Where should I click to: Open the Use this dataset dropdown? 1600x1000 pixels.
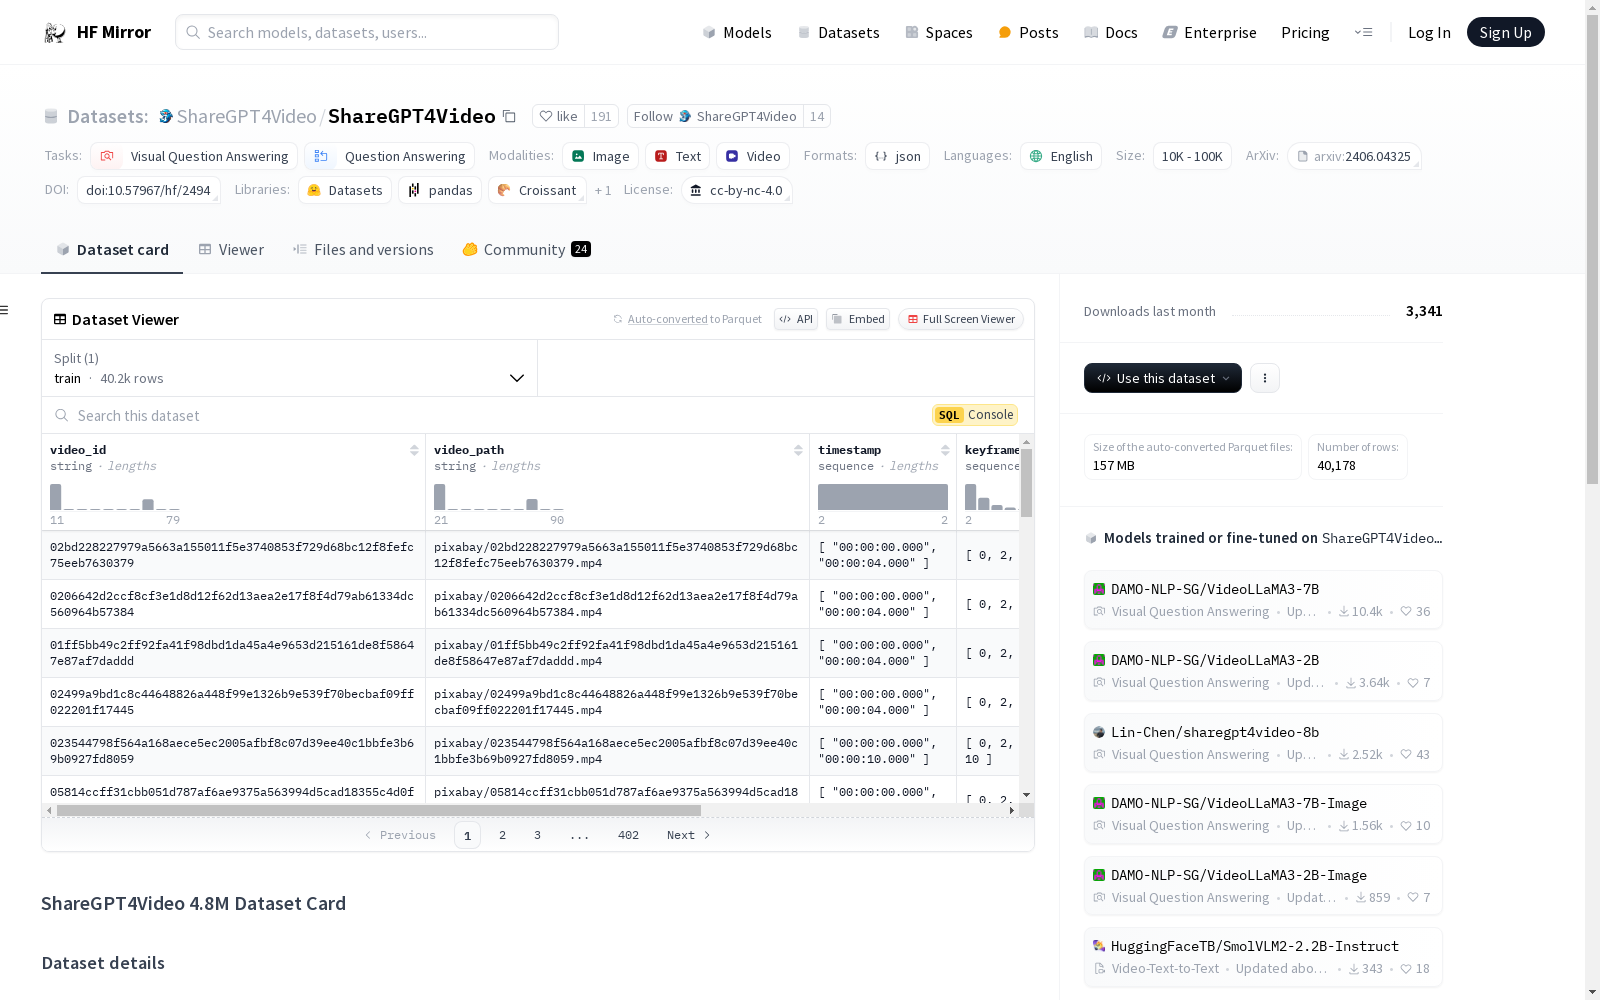tap(1163, 378)
